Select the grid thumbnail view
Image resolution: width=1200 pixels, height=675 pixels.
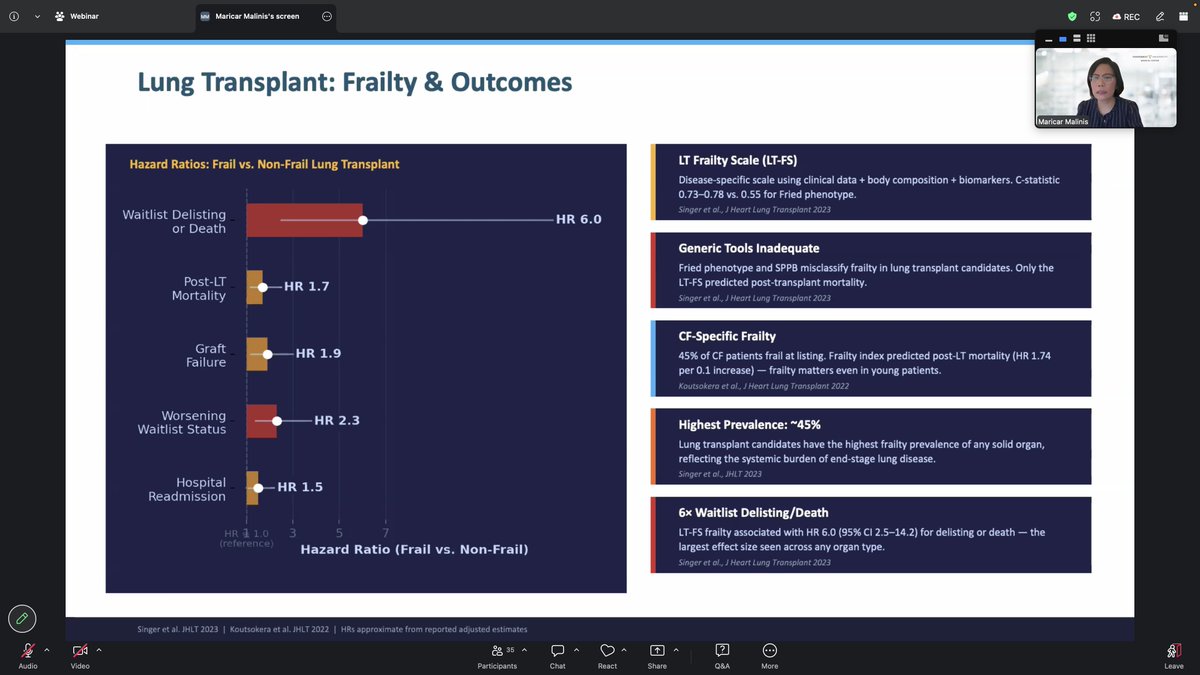coord(1091,38)
